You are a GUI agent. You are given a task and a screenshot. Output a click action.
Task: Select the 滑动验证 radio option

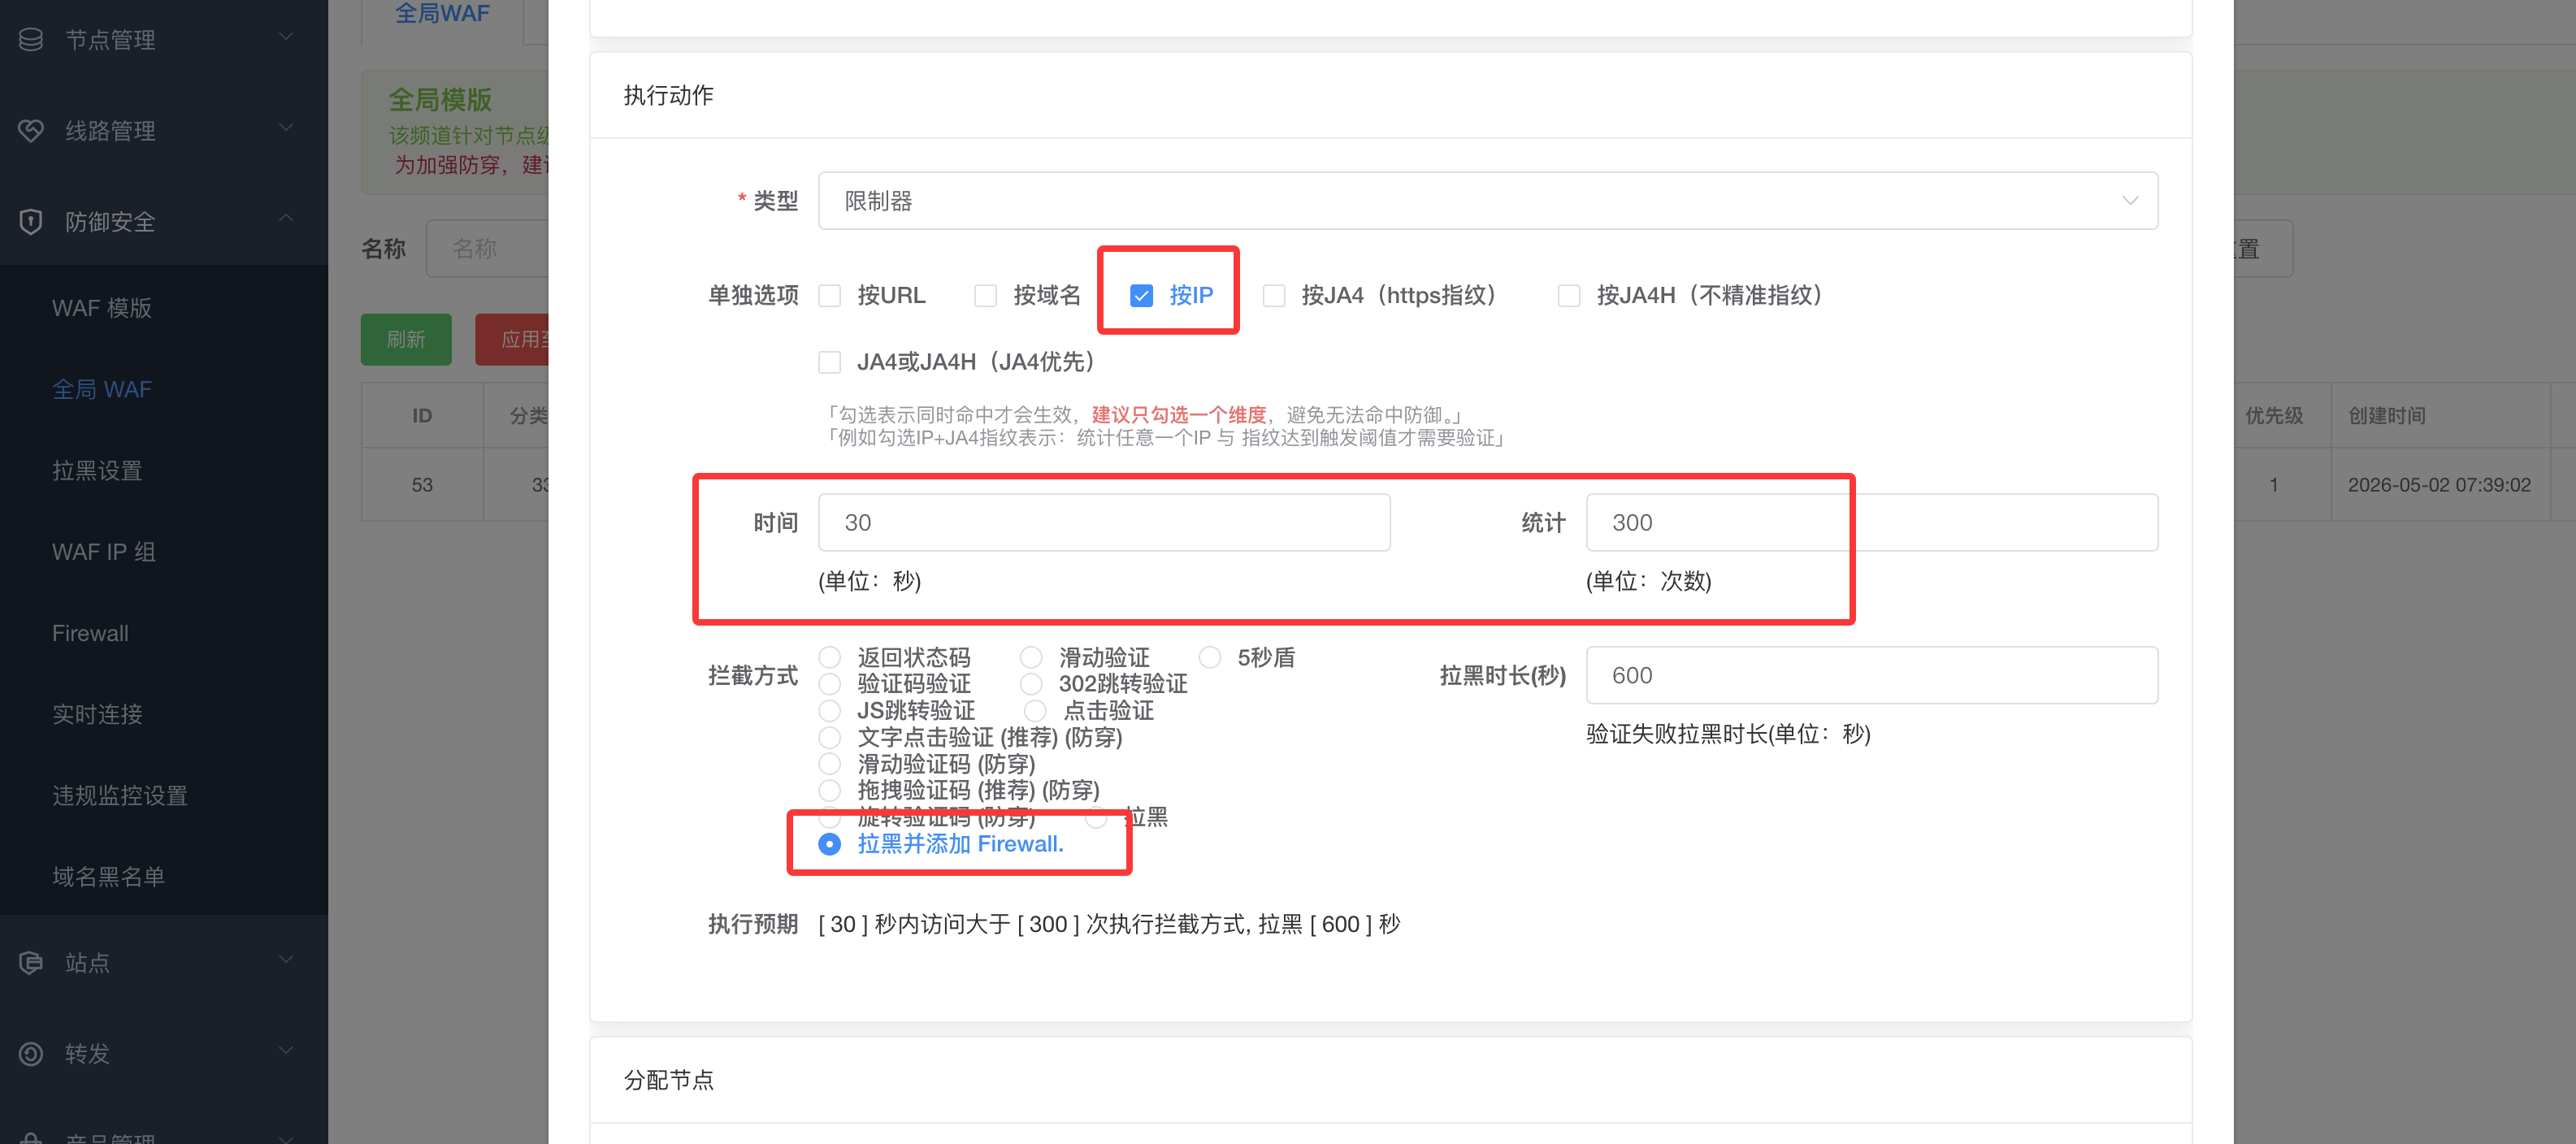[1031, 657]
